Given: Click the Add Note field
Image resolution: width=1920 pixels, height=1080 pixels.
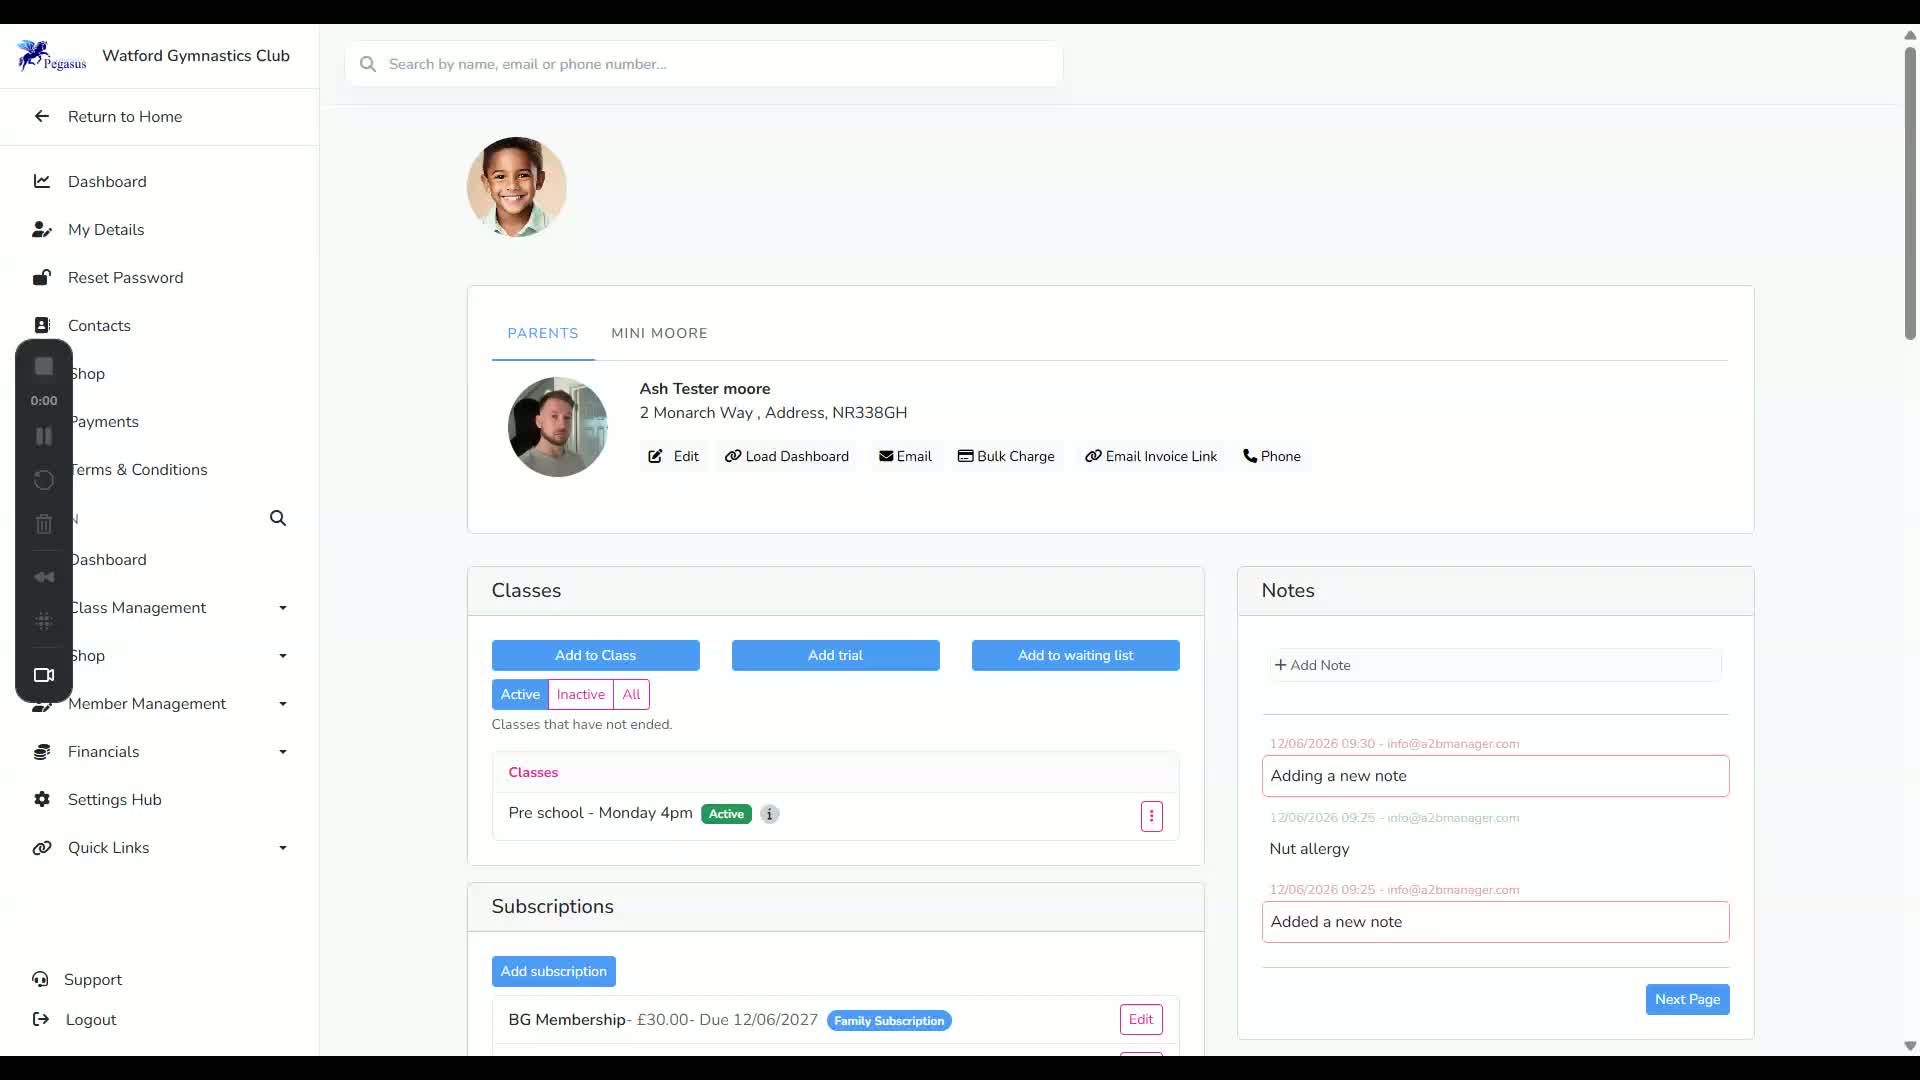Looking at the screenshot, I should click(x=1495, y=665).
